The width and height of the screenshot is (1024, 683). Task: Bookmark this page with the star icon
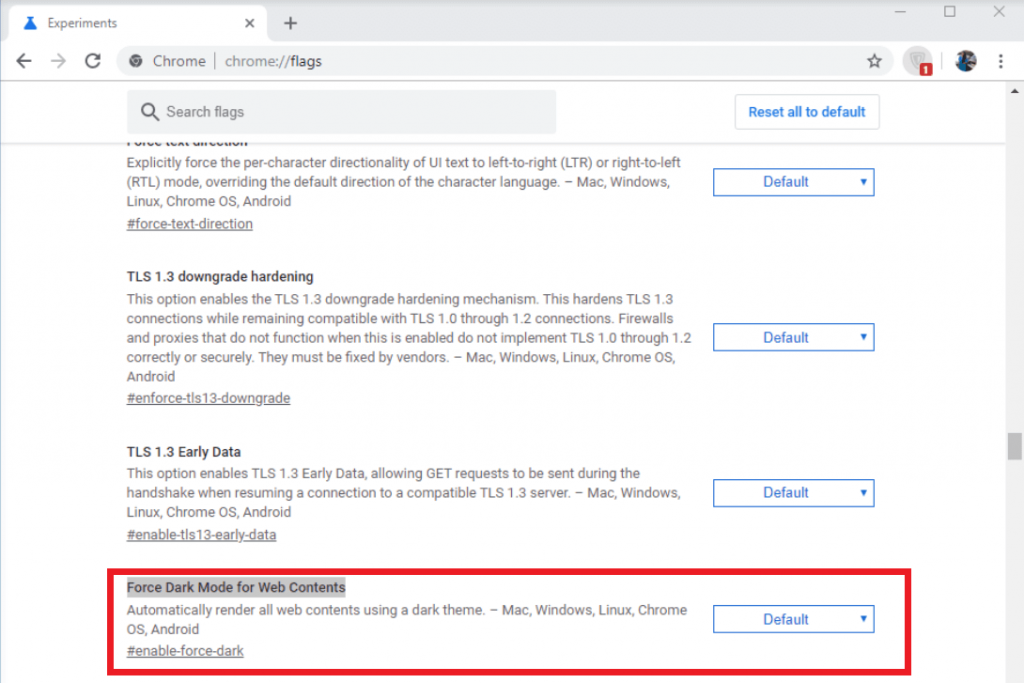pos(874,61)
